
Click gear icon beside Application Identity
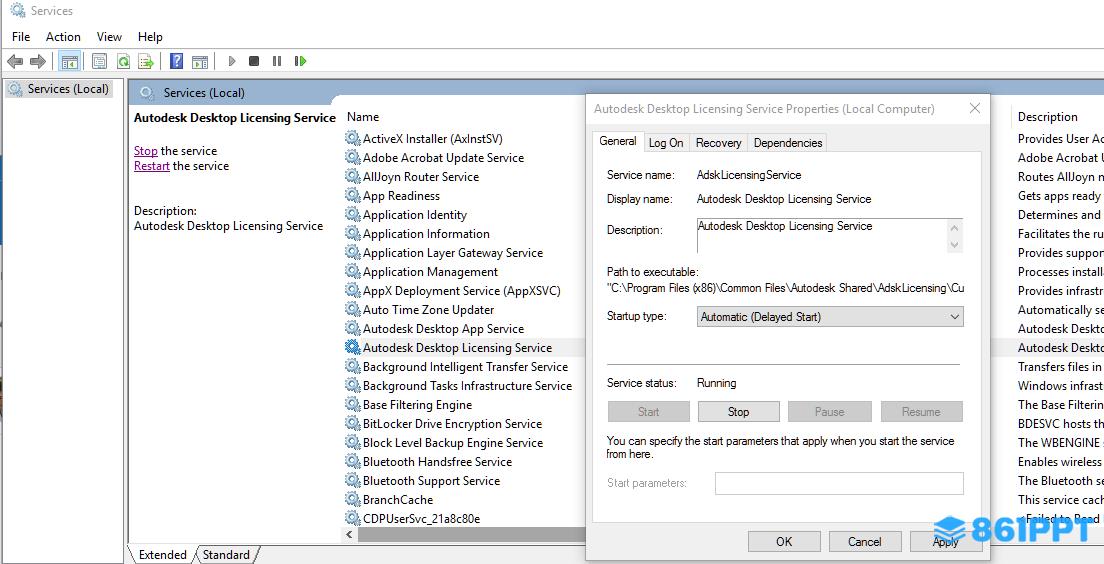353,214
